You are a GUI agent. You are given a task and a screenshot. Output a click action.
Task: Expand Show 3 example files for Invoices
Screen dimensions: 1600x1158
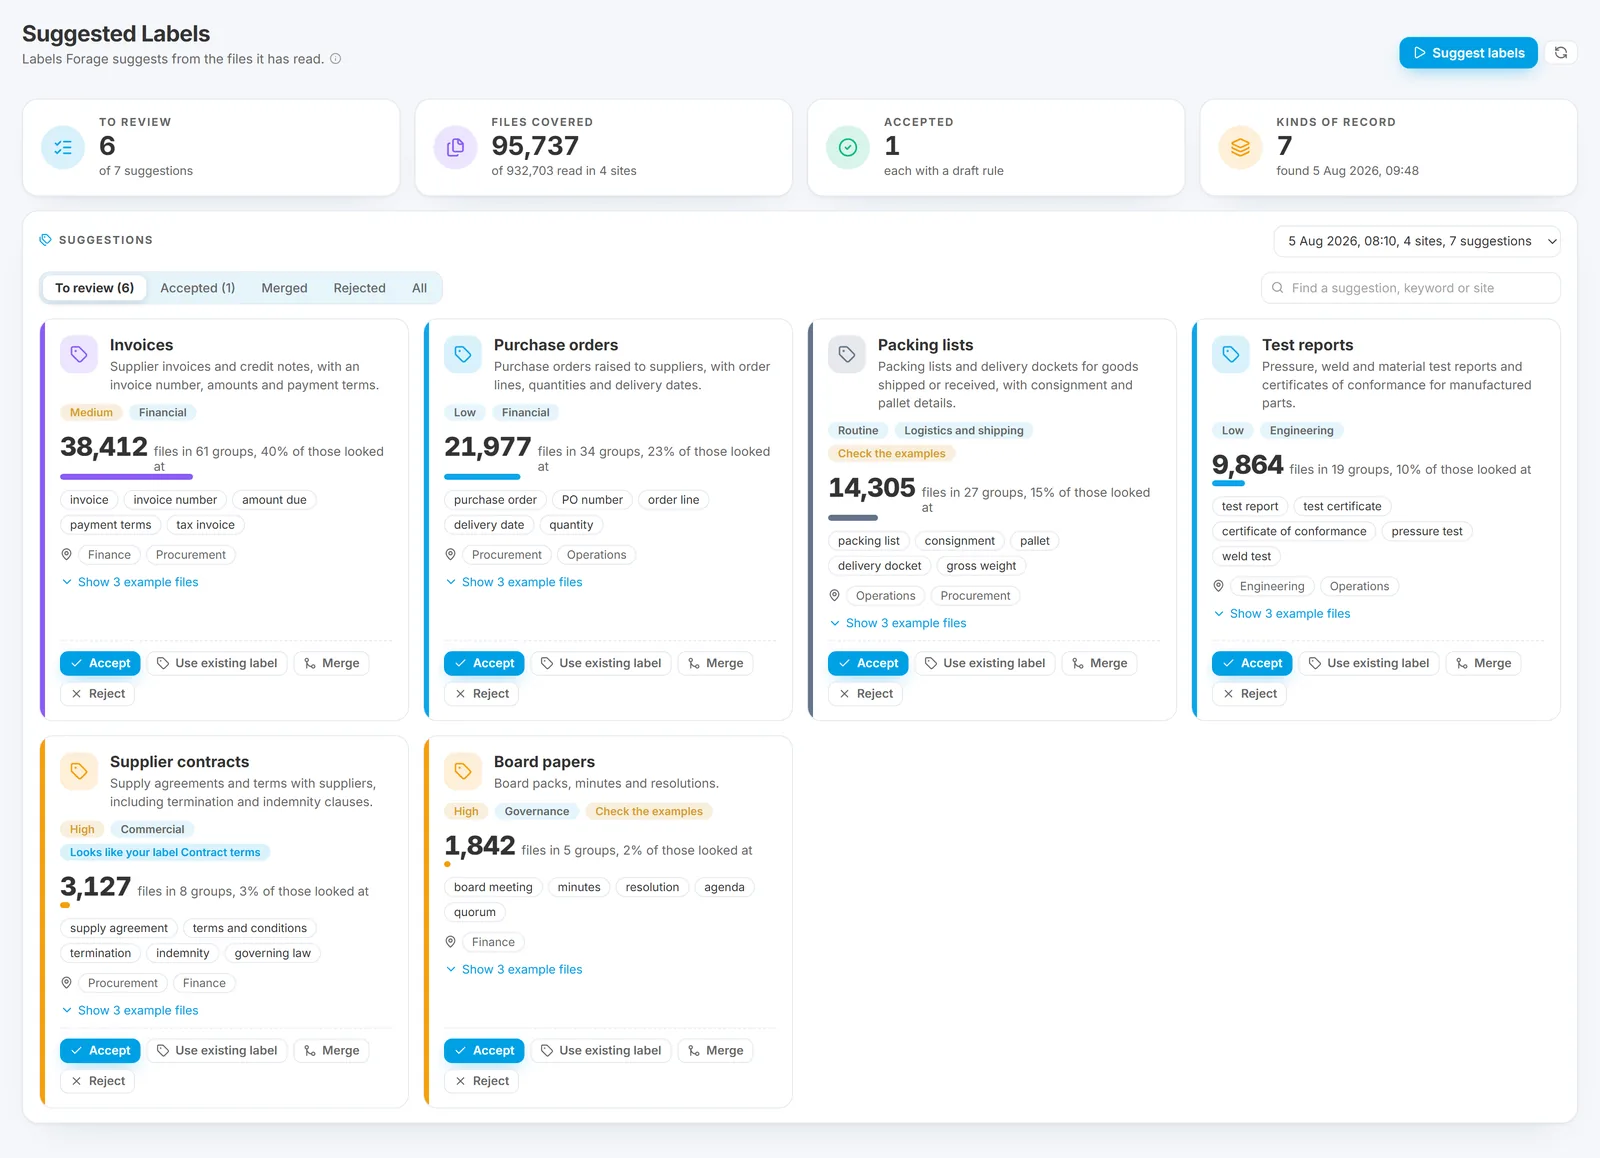130,582
